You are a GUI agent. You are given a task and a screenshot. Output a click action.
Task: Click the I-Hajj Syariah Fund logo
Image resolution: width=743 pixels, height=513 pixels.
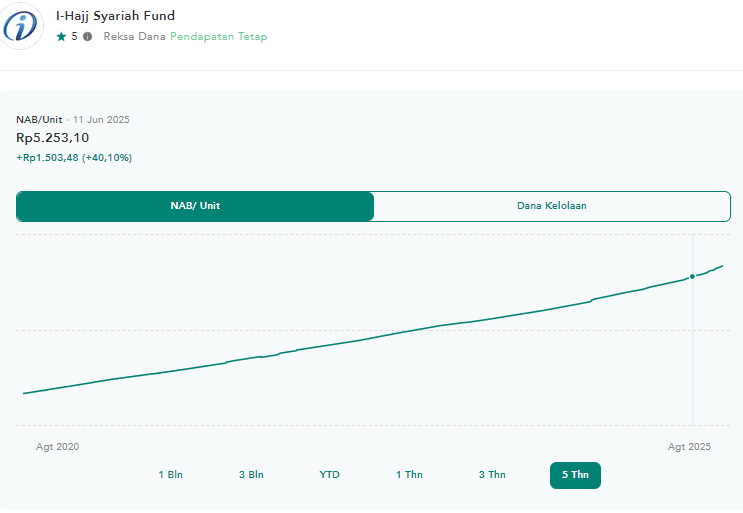20,26
